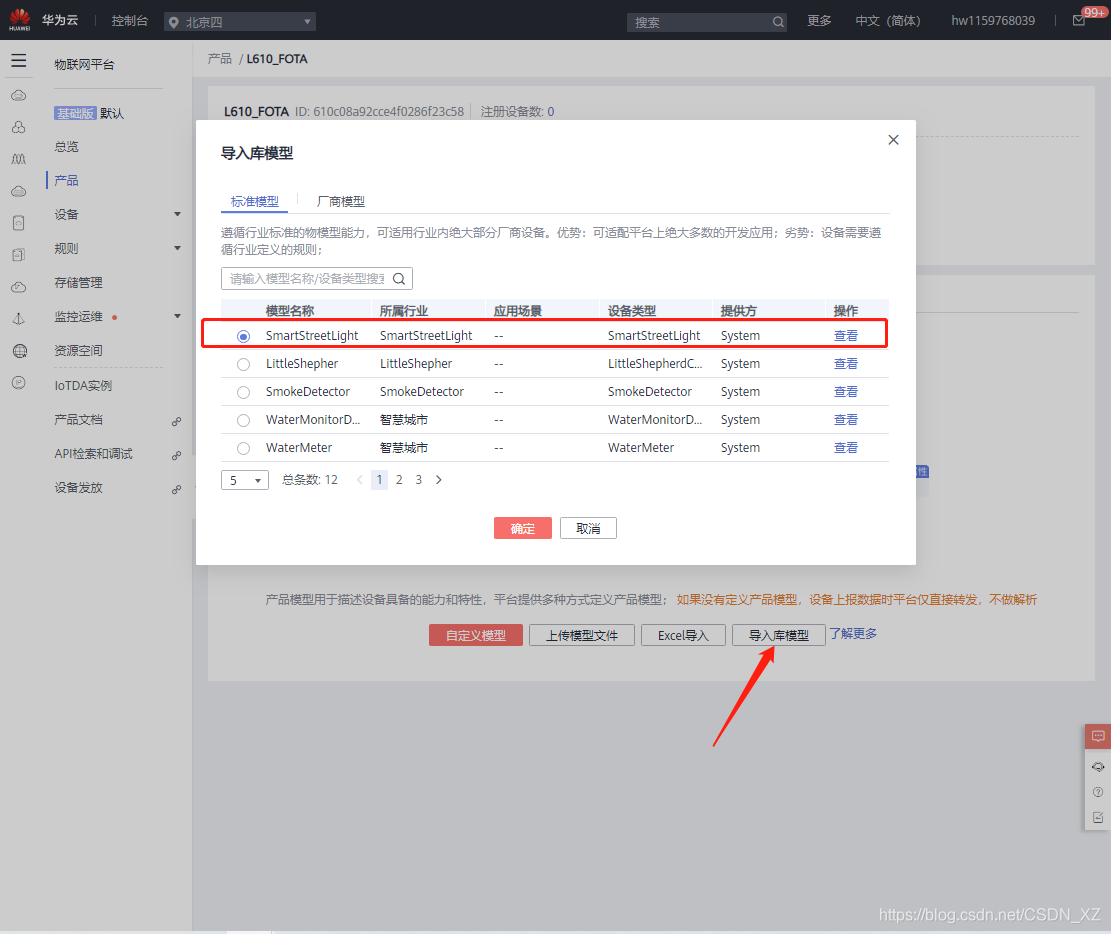Click 查看 link for SmartStreetLight row
The height and width of the screenshot is (934, 1111).
845,336
